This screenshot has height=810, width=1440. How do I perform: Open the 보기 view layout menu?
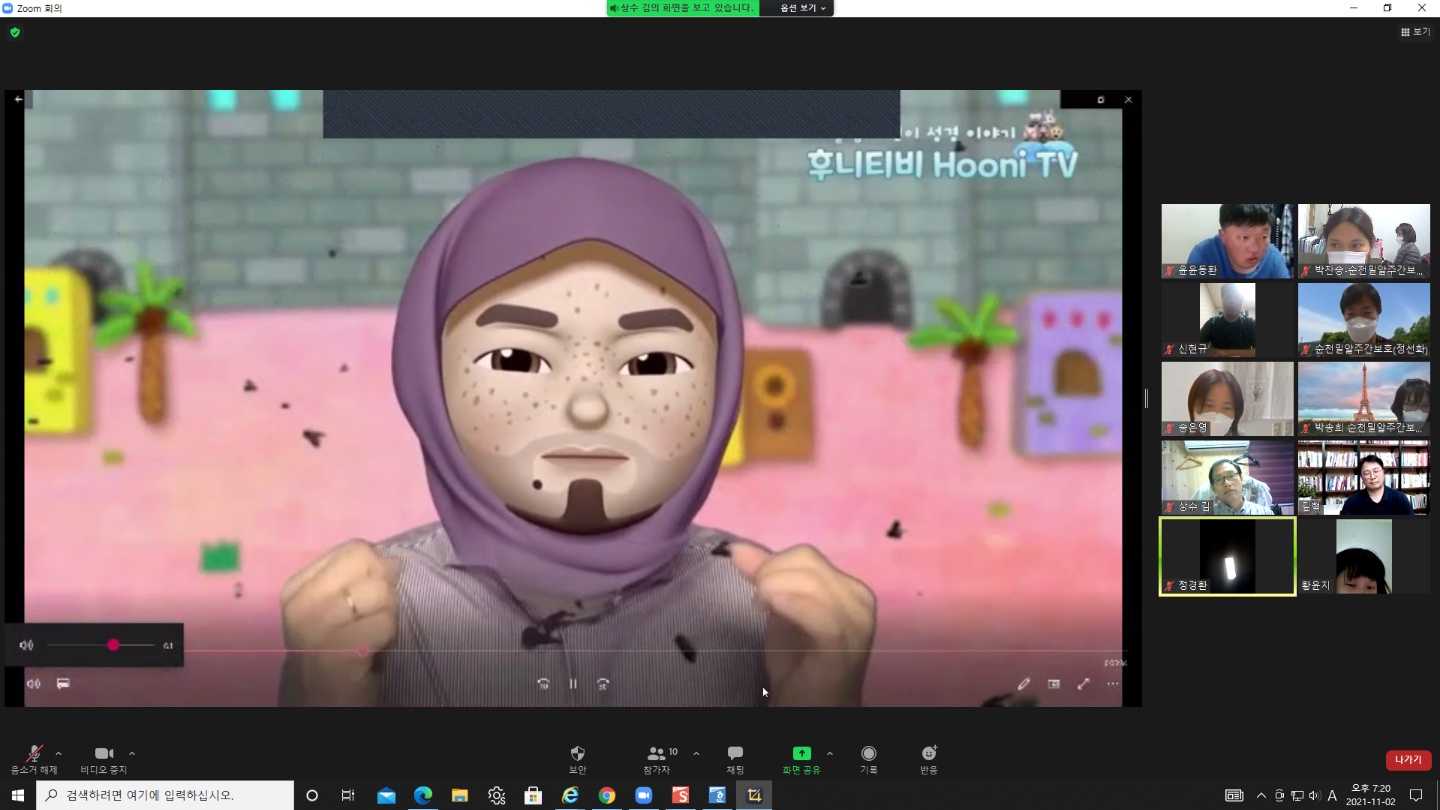coord(1415,32)
